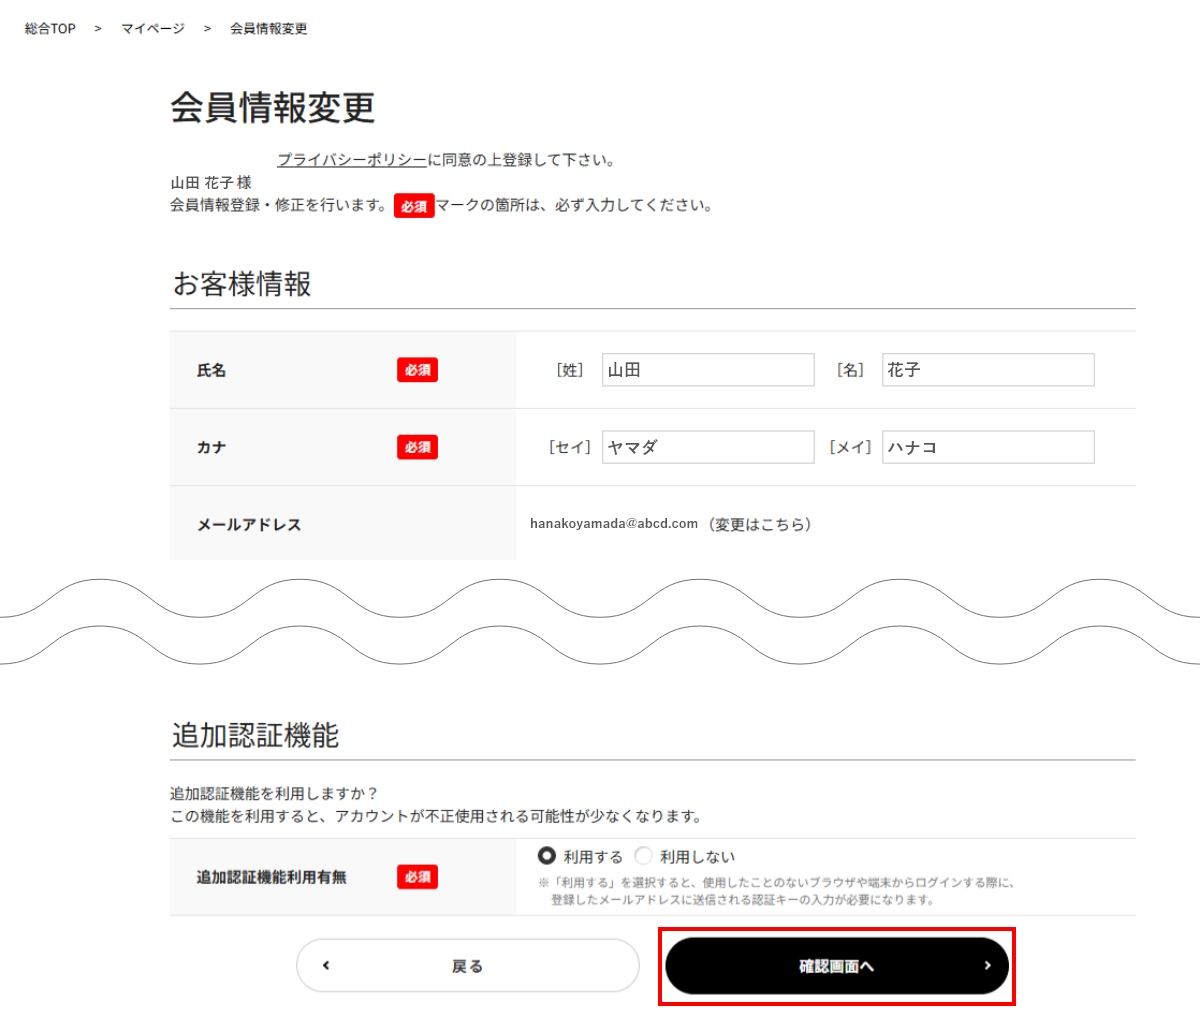Focus the 姓 field containing 山田

click(708, 370)
